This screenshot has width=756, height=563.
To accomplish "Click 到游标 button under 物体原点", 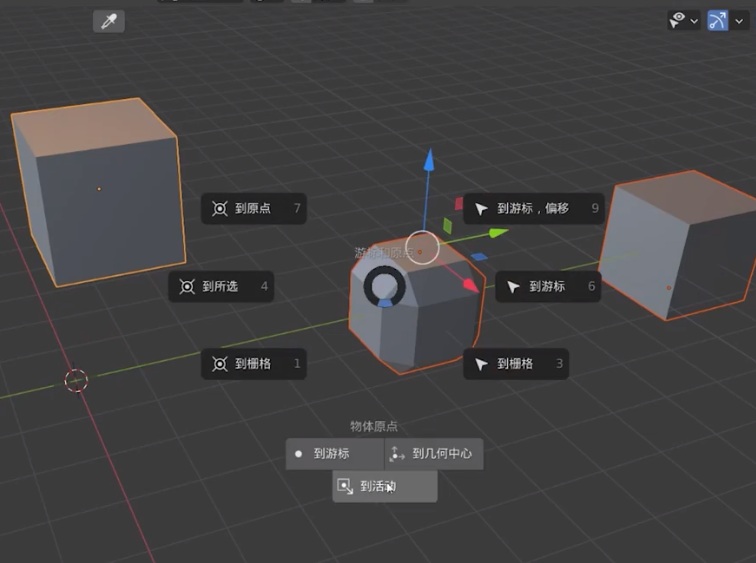I will tap(335, 454).
